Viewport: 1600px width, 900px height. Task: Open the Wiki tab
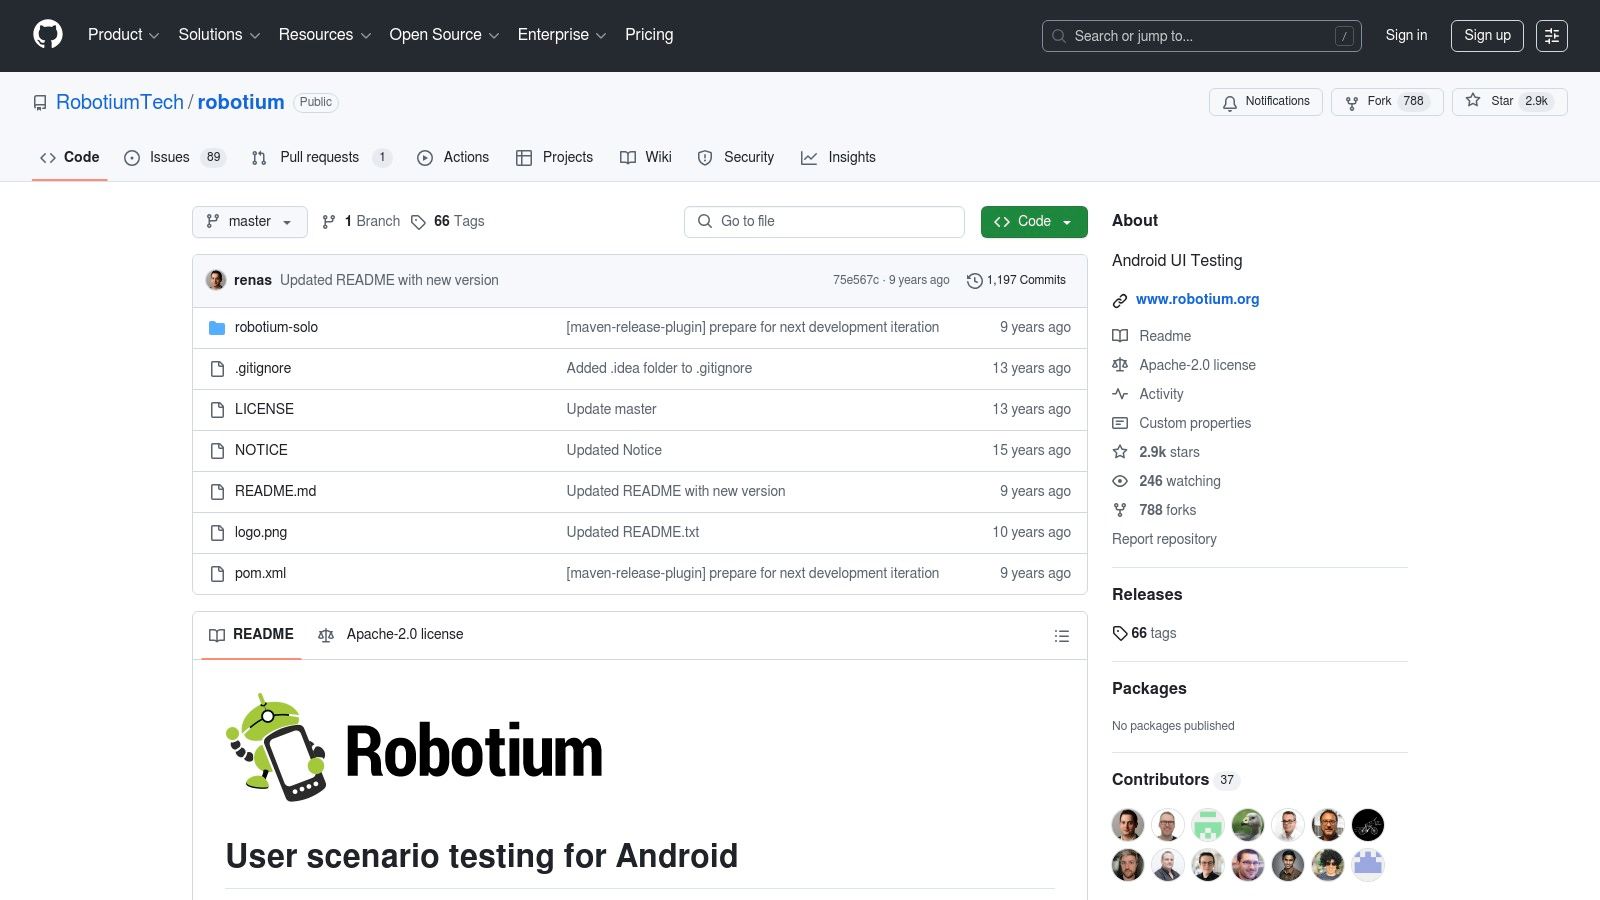(646, 158)
